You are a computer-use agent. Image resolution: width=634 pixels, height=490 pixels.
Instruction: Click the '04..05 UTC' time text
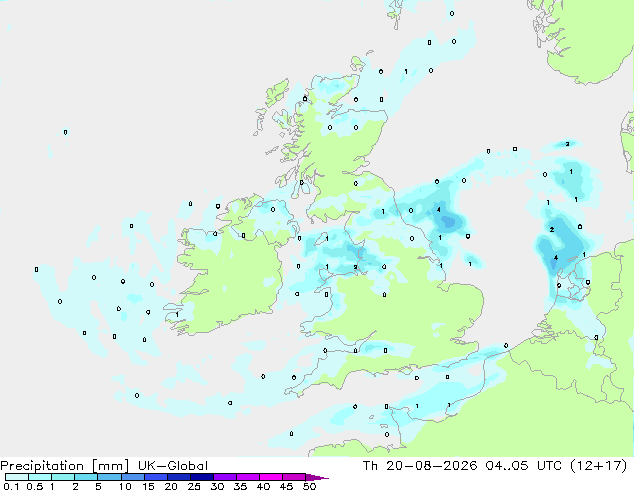click(x=524, y=466)
